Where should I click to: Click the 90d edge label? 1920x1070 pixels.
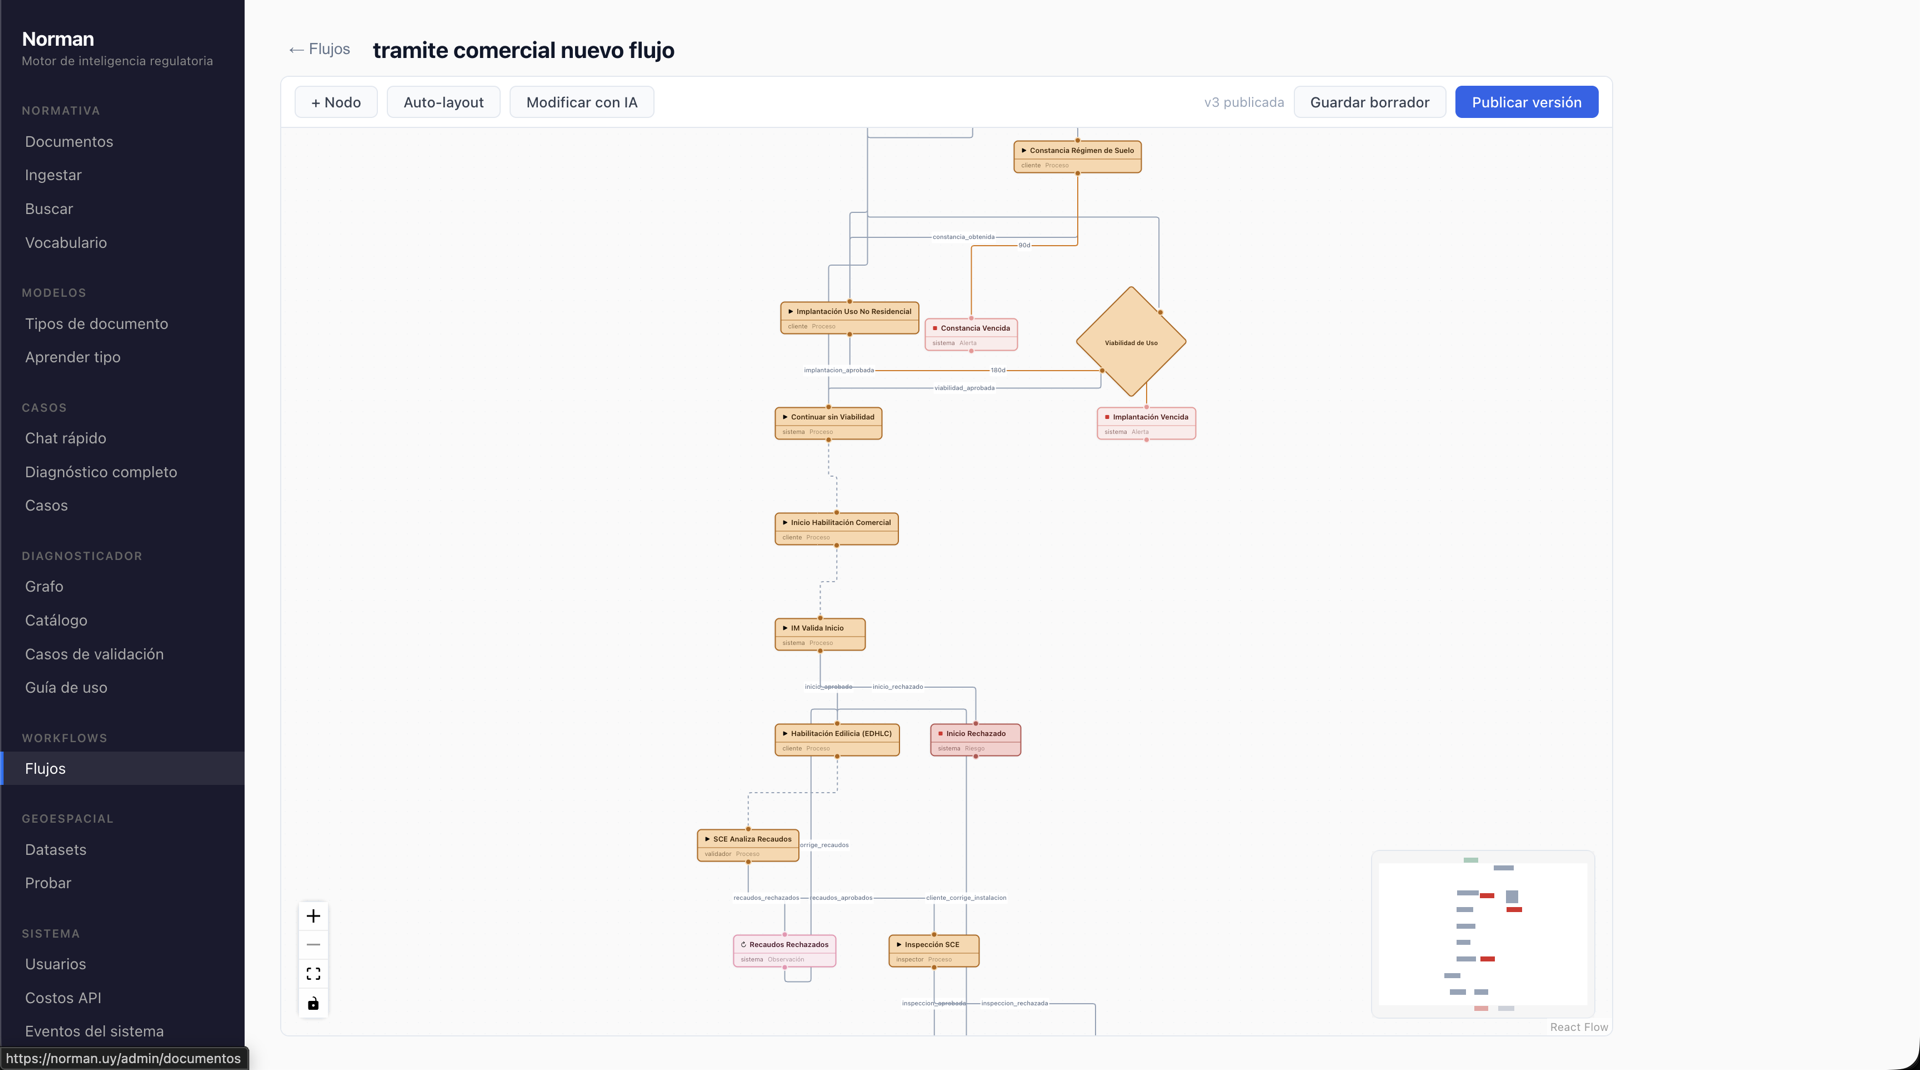pyautogui.click(x=1024, y=245)
